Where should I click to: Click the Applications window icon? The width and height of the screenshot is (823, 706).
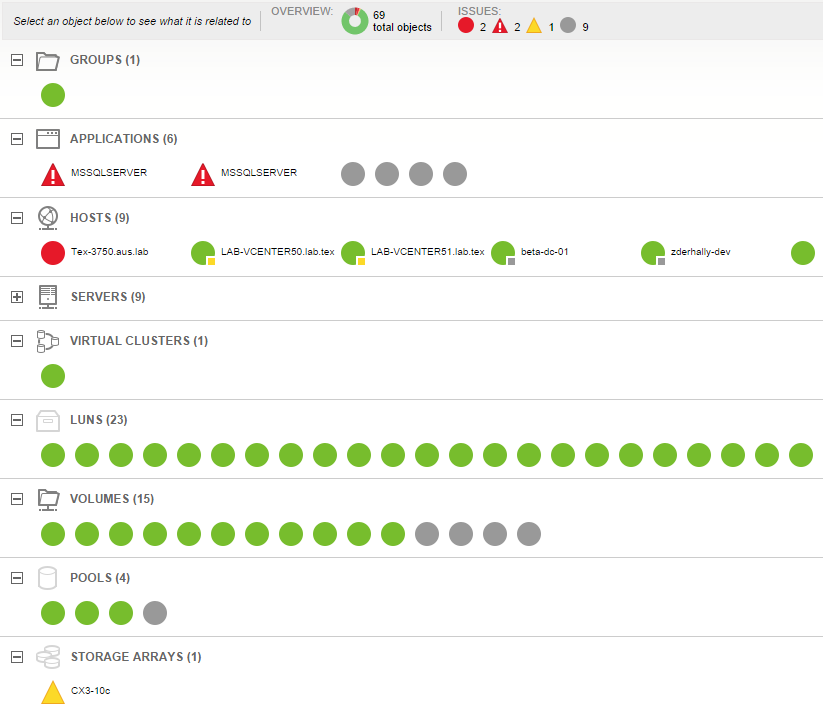click(48, 139)
